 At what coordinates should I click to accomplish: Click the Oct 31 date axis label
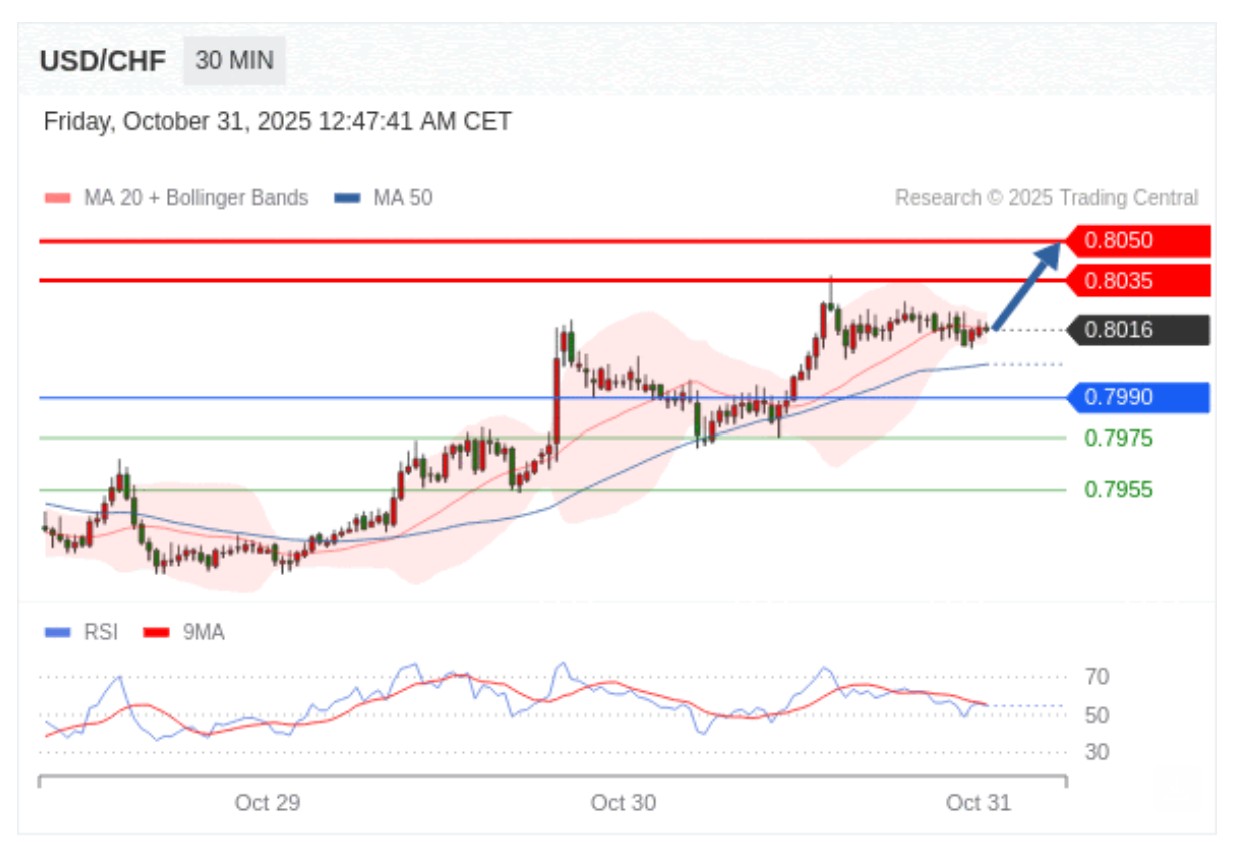[978, 803]
